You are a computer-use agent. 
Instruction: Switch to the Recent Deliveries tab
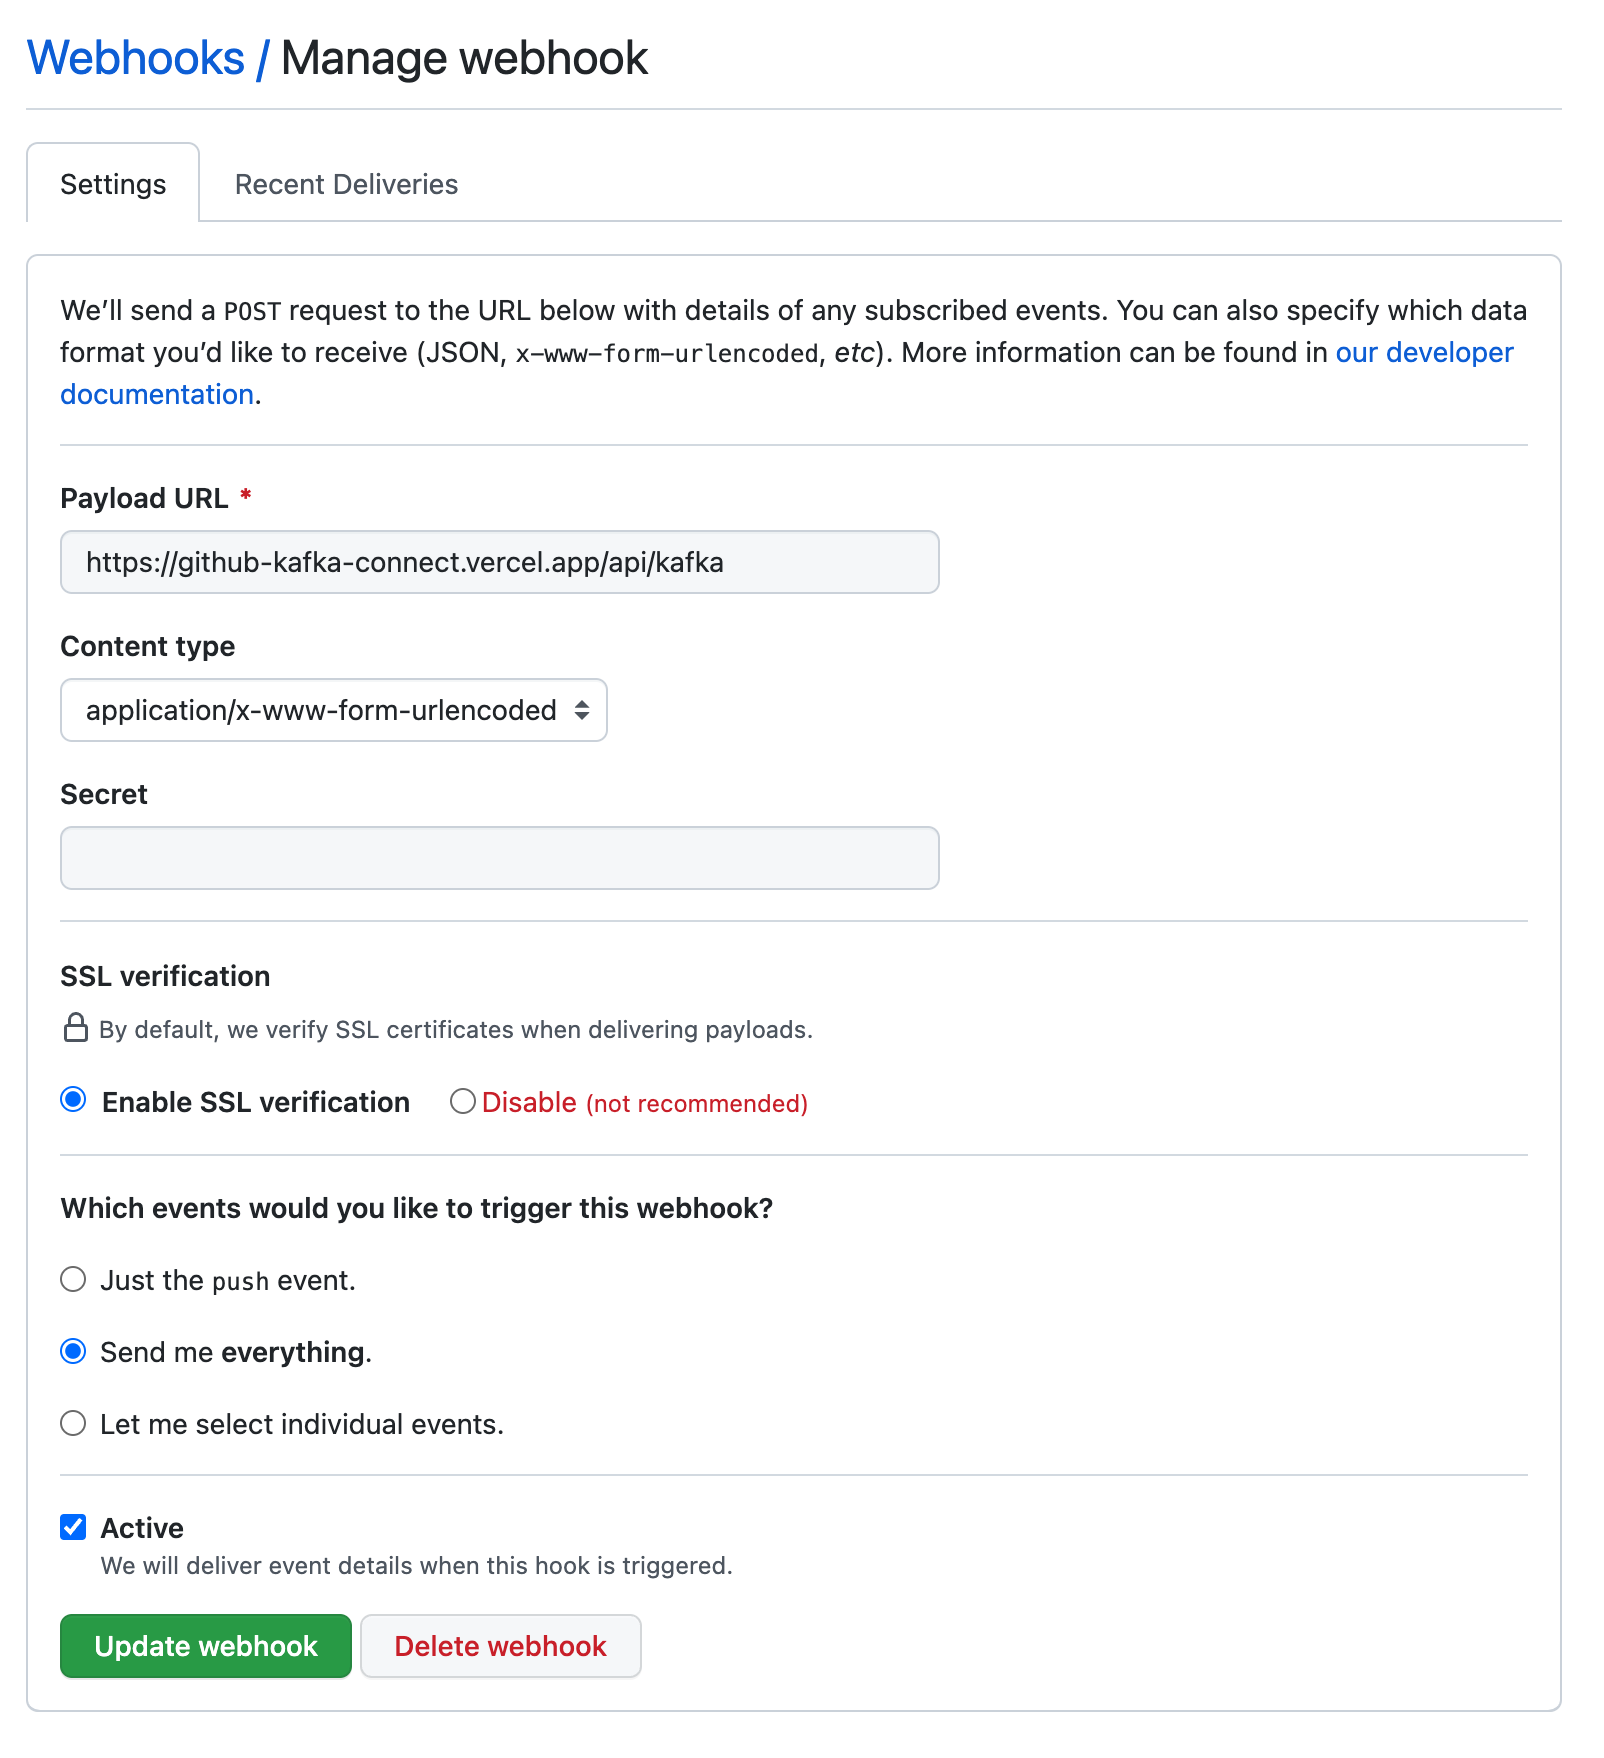[x=345, y=184]
